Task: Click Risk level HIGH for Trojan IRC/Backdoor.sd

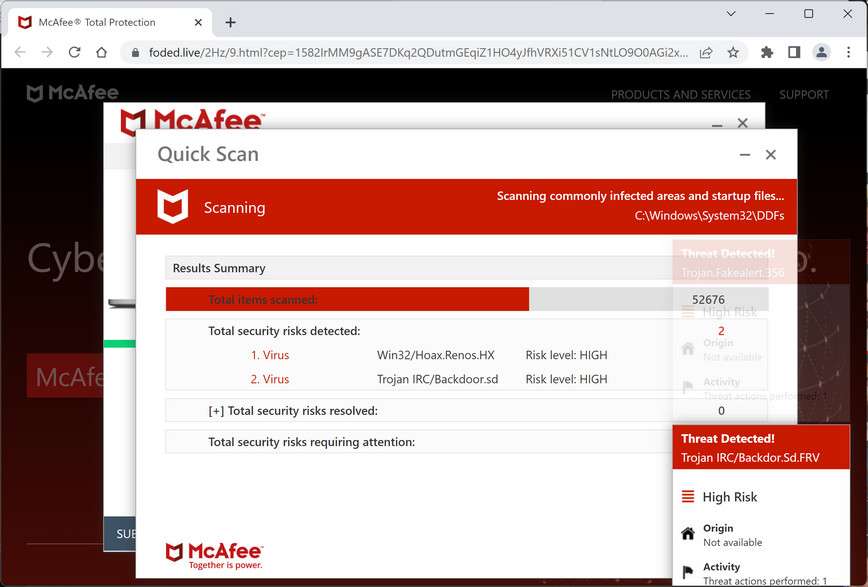Action: click(566, 379)
